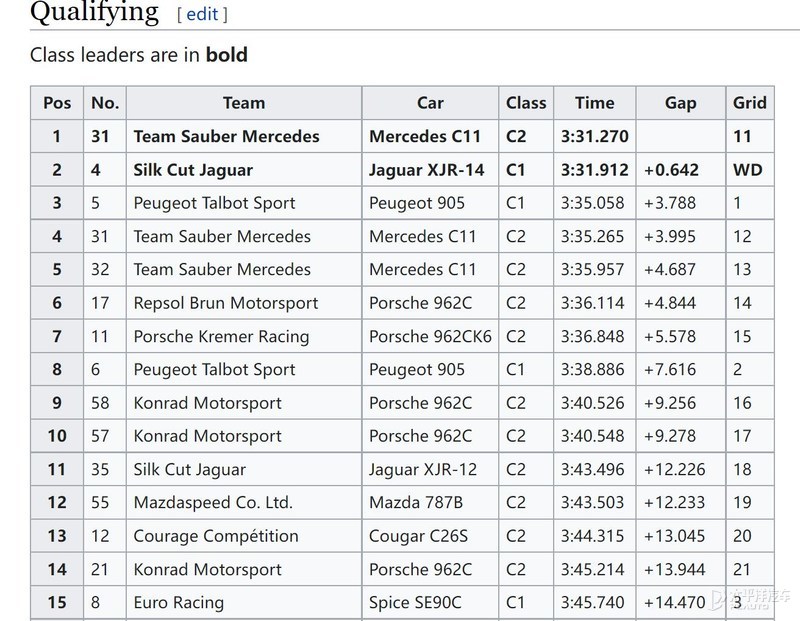The image size is (800, 621).
Task: Select the Team column header
Action: click(x=244, y=102)
